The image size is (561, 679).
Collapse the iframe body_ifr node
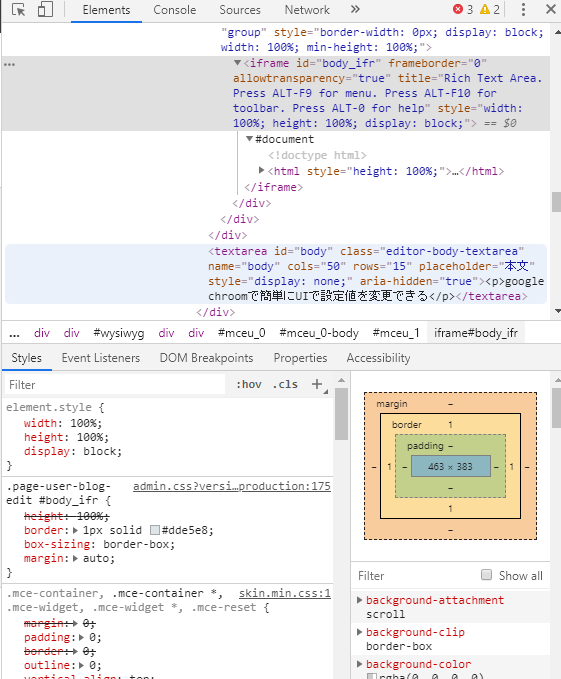tap(237, 63)
